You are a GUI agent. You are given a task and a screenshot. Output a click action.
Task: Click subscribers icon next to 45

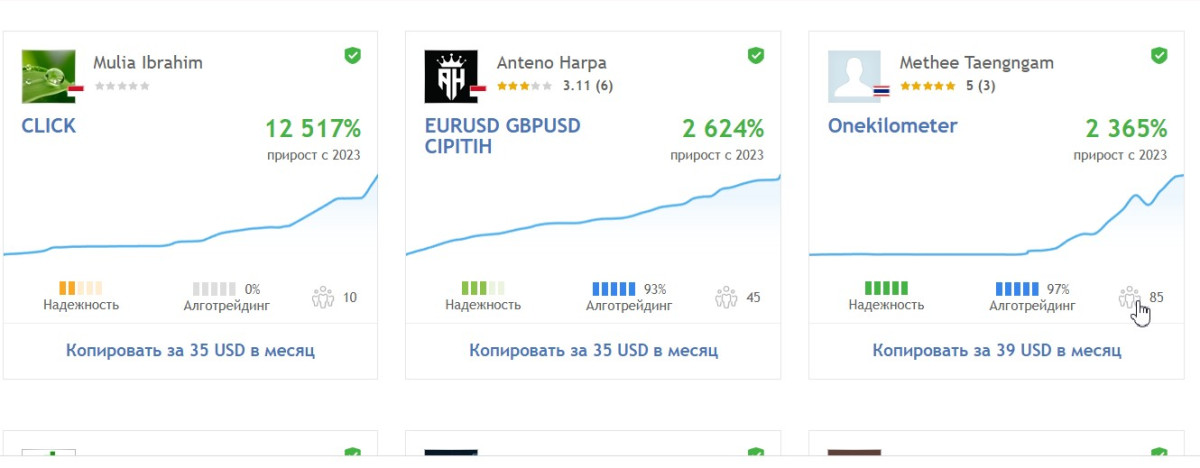tap(726, 297)
